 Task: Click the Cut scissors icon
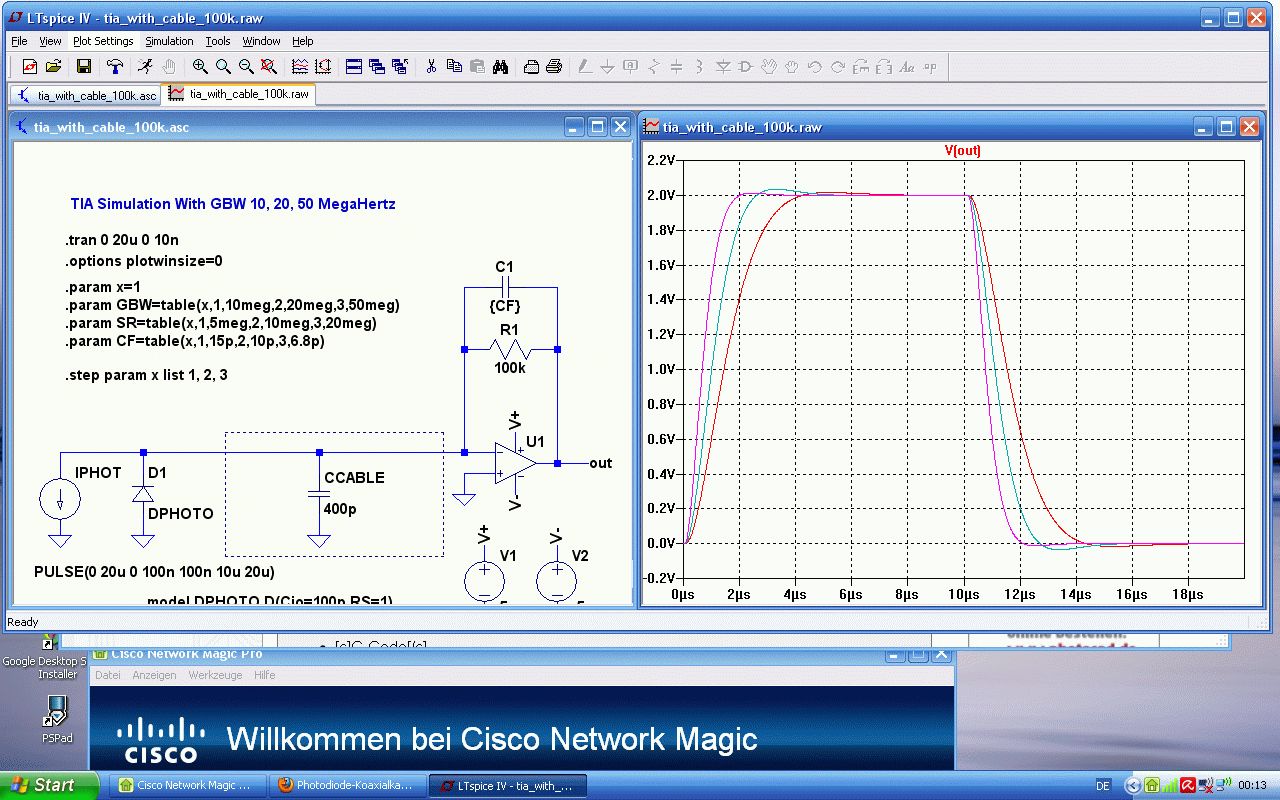431,67
